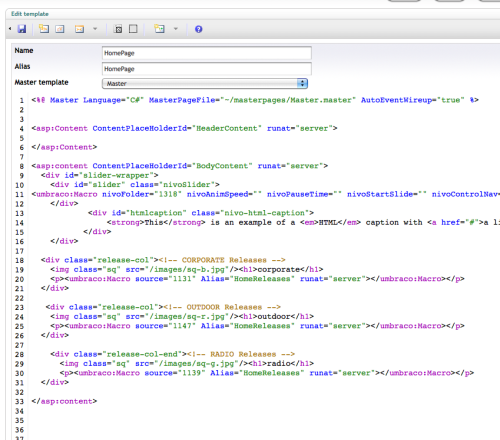
Task: Click the Insert dictionary item icon
Action: point(60,29)
